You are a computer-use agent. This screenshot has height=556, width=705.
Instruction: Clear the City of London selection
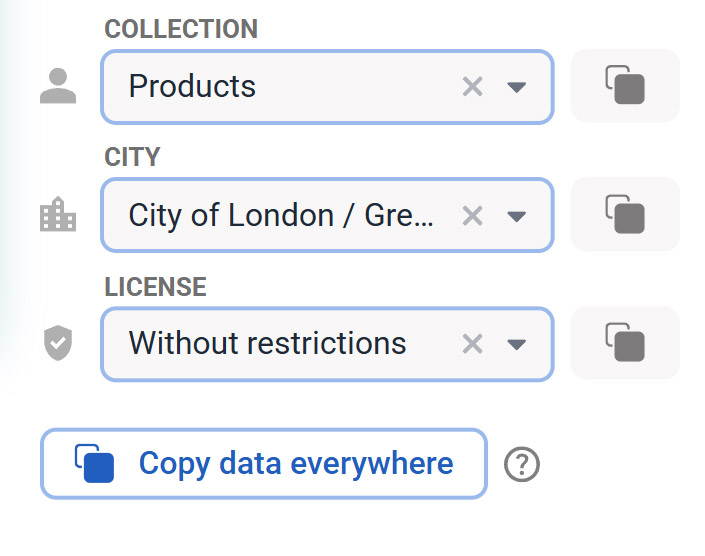coord(472,216)
